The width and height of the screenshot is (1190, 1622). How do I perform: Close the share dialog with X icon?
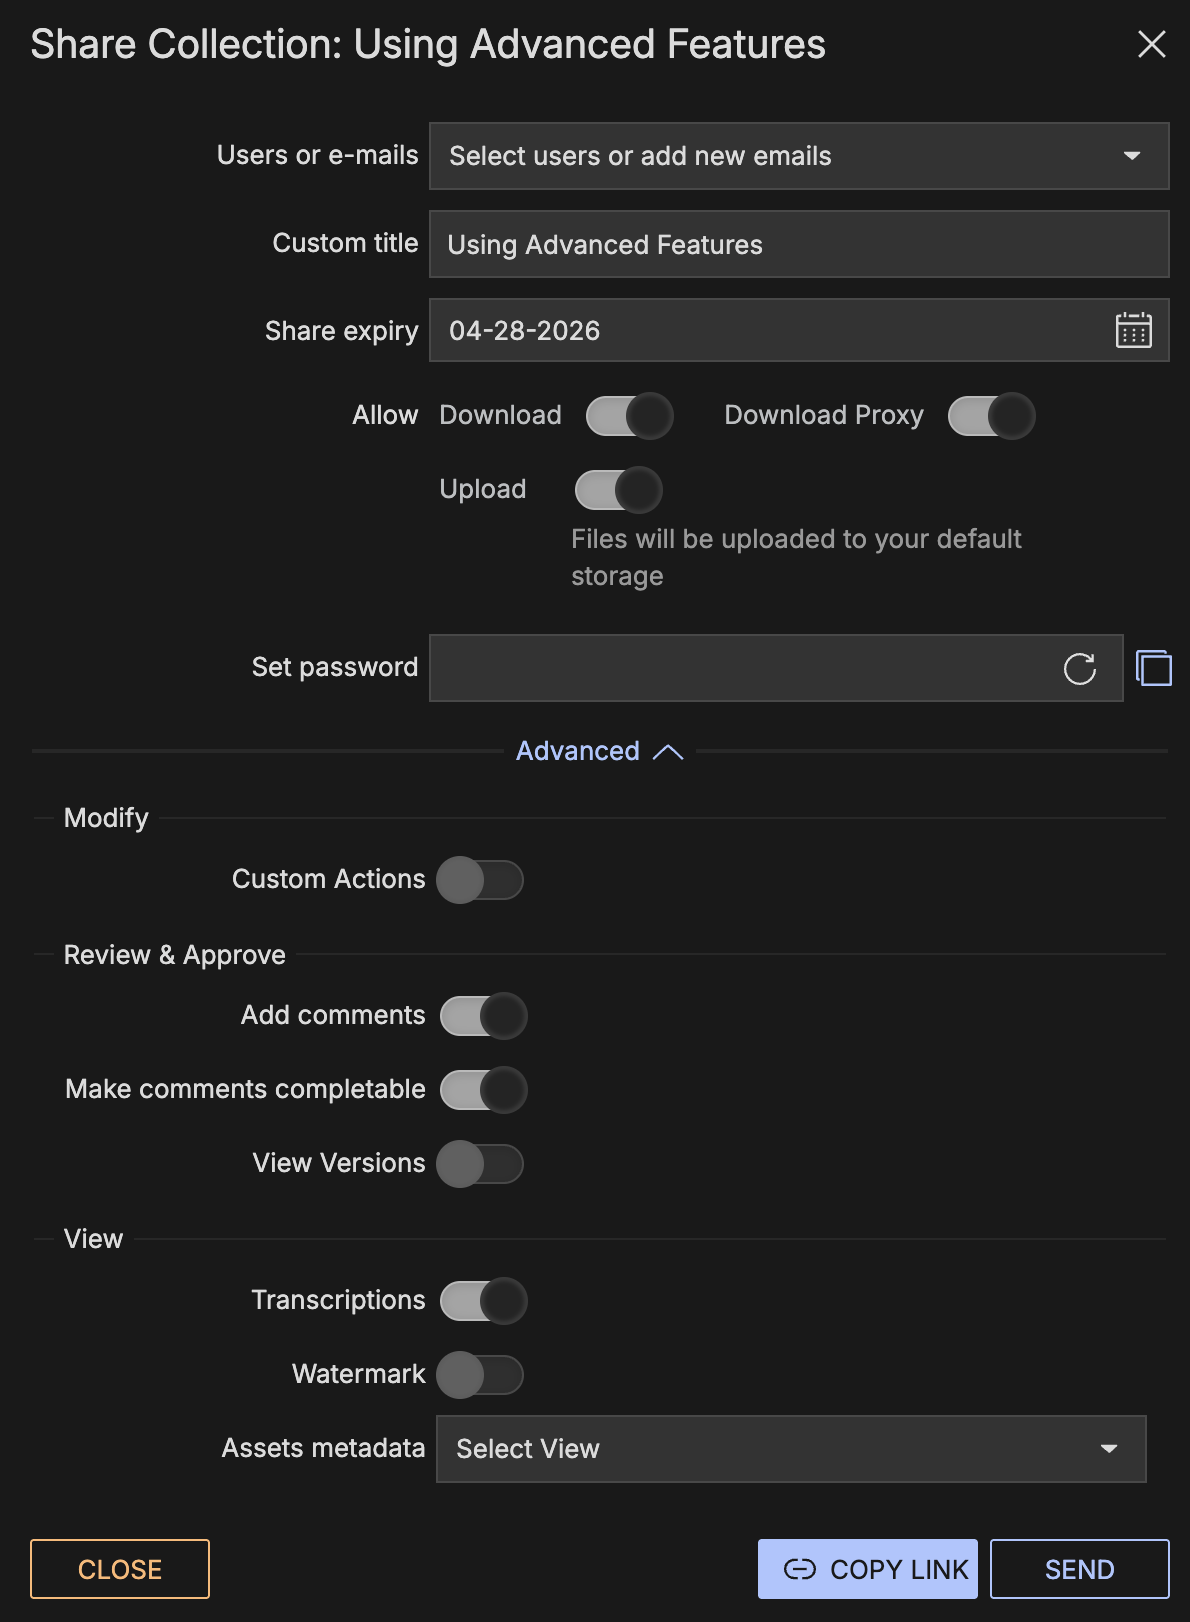coord(1151,44)
